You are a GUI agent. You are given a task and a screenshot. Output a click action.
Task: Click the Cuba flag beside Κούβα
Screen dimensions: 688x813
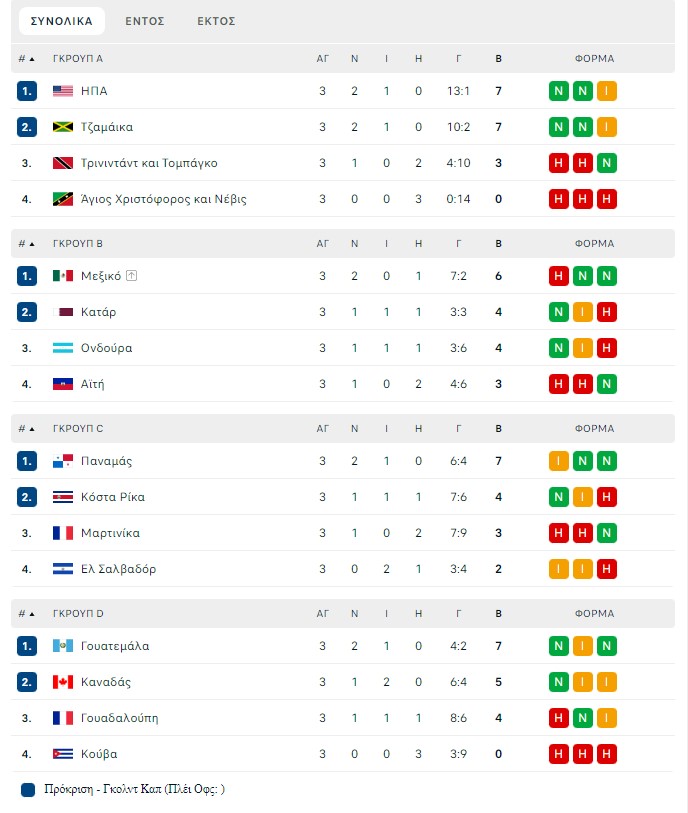(x=63, y=754)
